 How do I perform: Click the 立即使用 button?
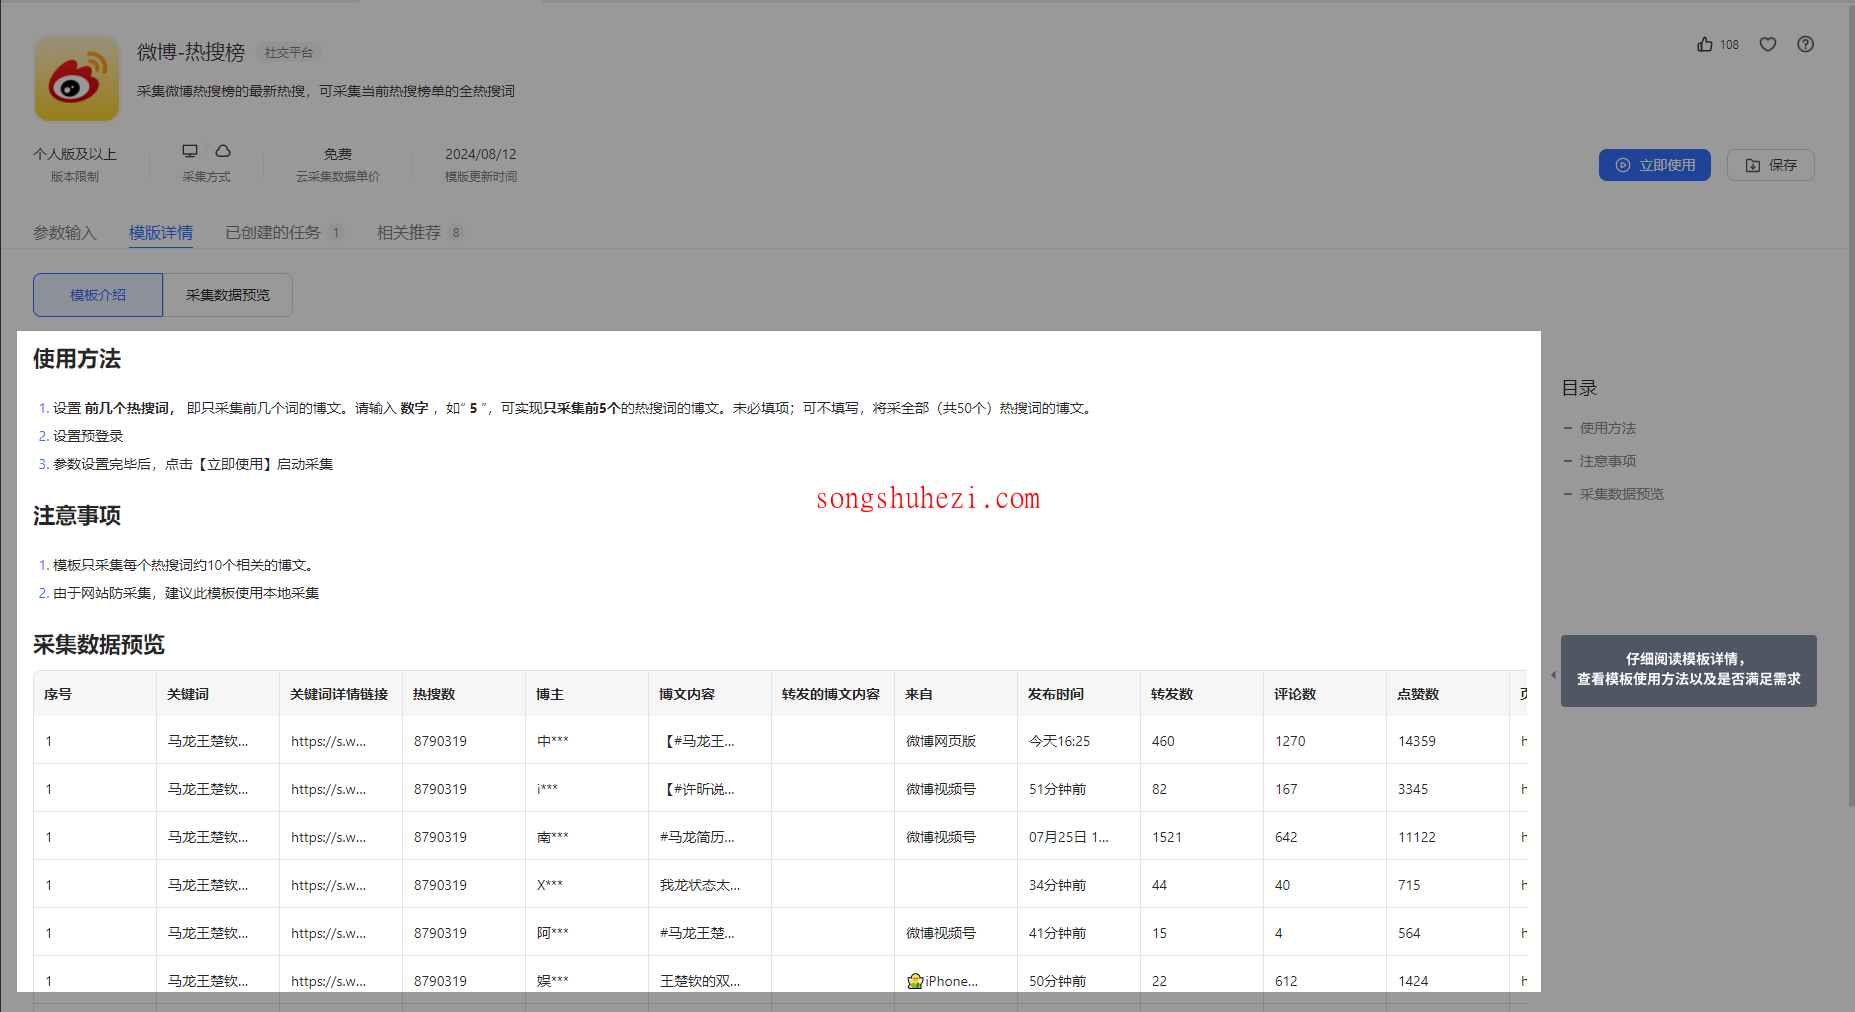click(x=1655, y=165)
